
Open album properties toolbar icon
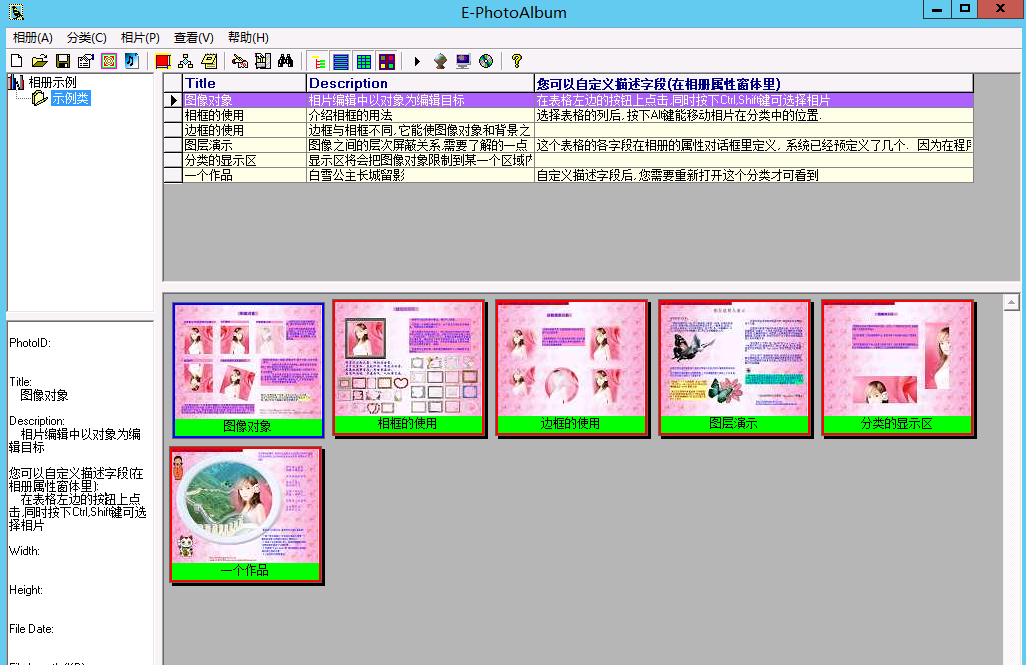[x=86, y=61]
